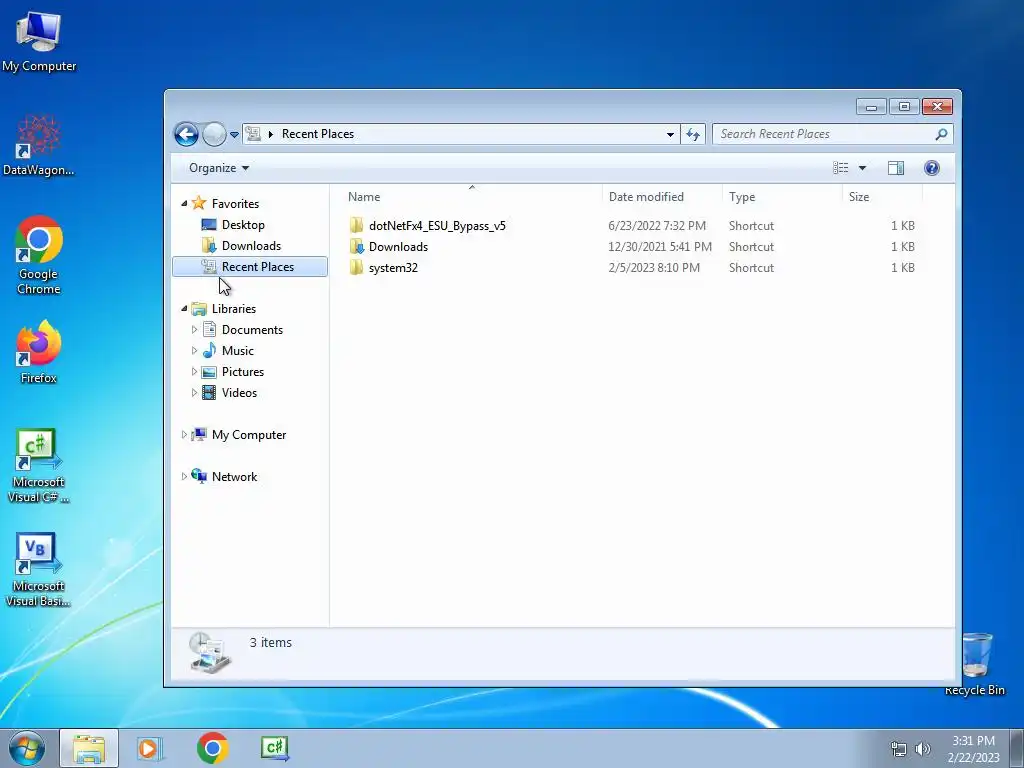Click the Change your view icon
Screen dimensions: 1024x768
(x=840, y=168)
